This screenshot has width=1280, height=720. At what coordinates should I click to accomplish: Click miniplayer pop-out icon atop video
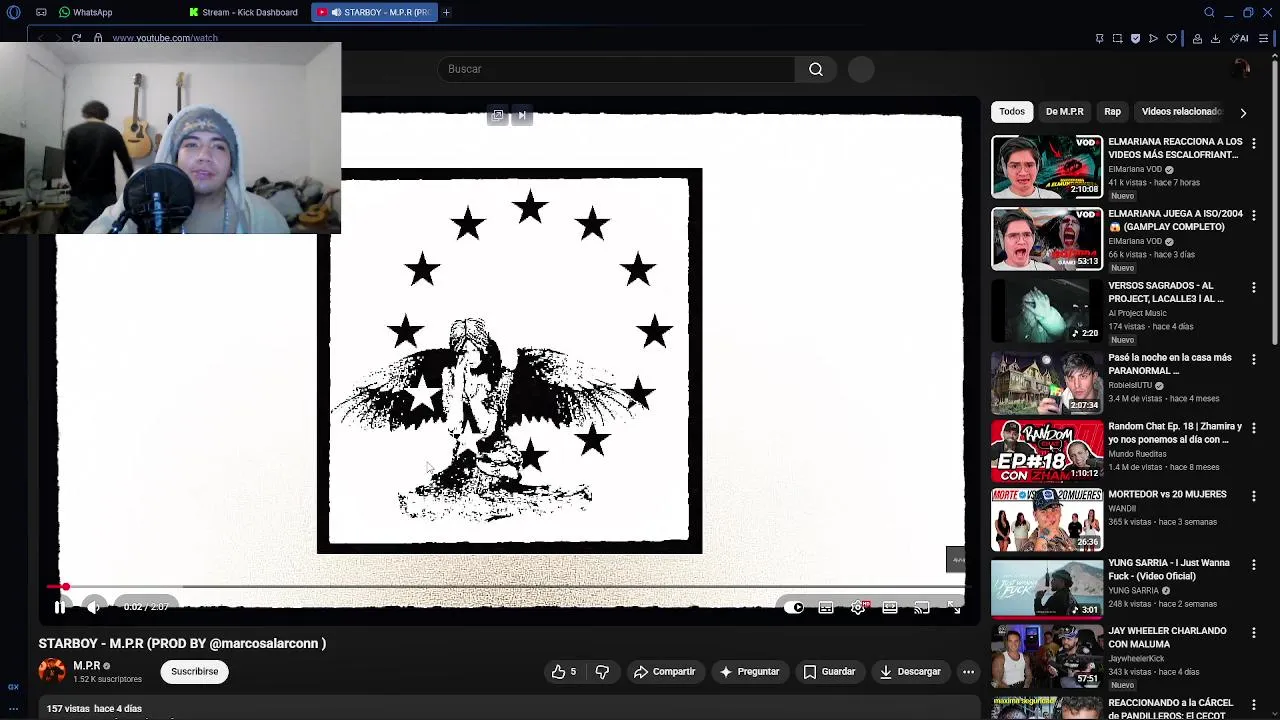pos(497,115)
